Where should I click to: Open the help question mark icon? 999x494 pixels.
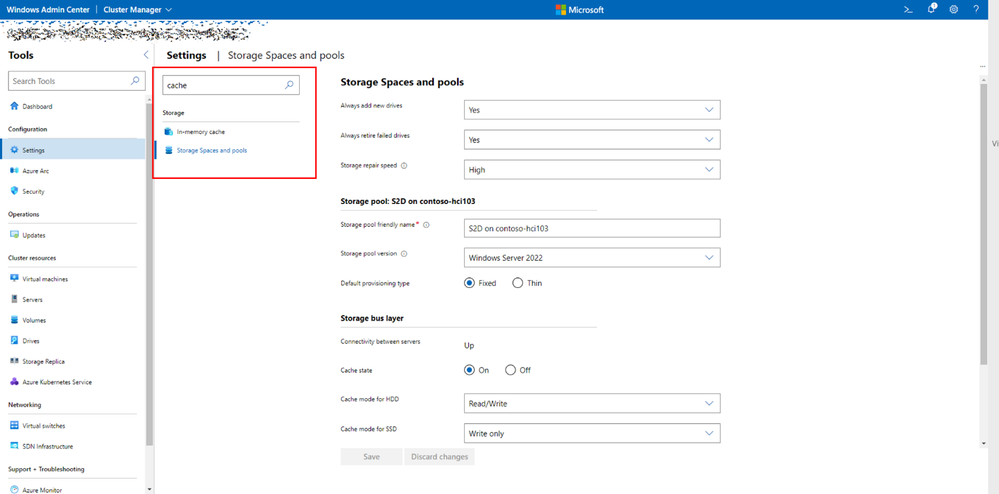[x=976, y=10]
